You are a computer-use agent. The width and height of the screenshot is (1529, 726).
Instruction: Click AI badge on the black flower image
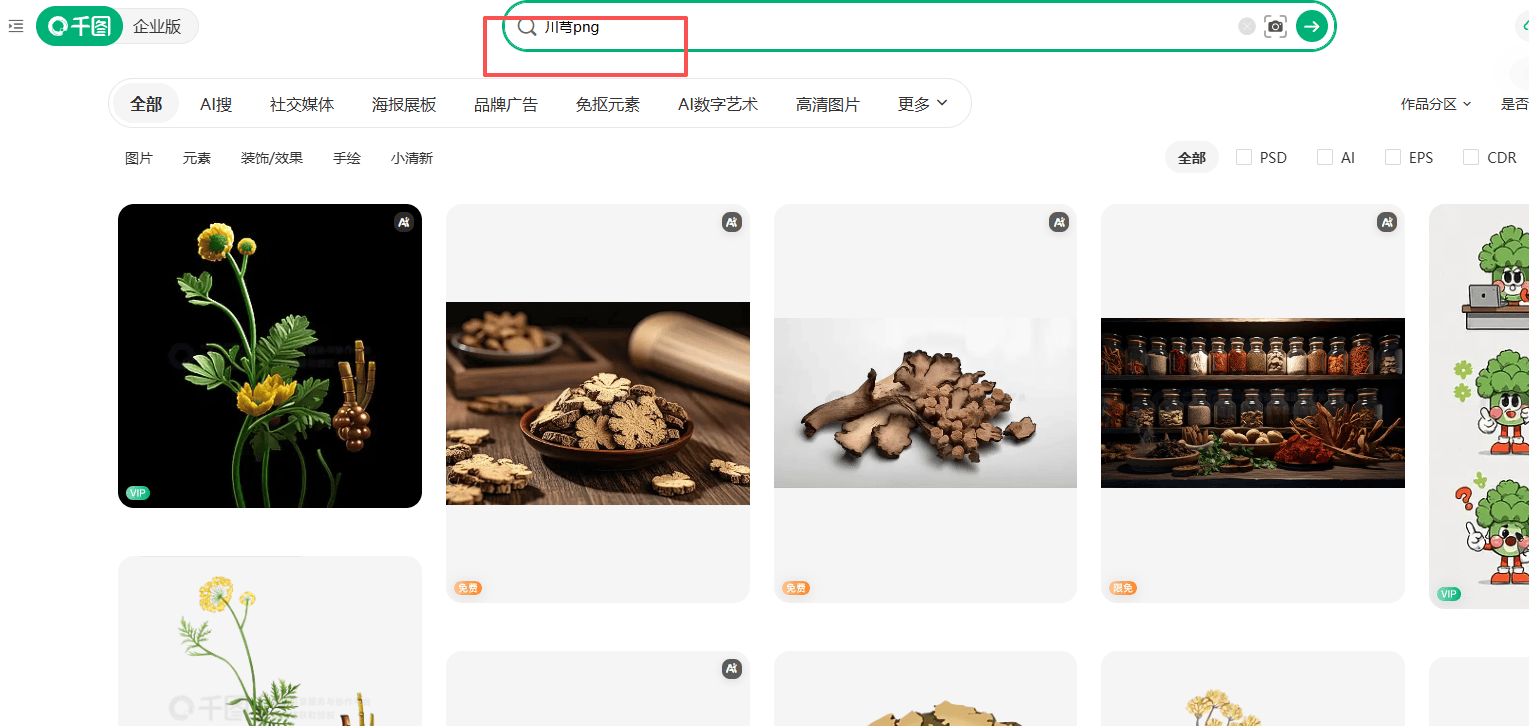click(x=403, y=223)
